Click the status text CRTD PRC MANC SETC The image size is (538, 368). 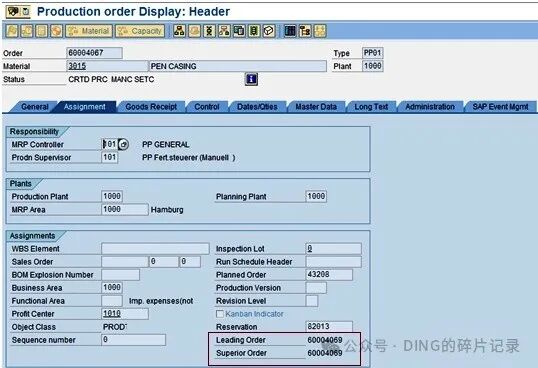click(x=111, y=79)
